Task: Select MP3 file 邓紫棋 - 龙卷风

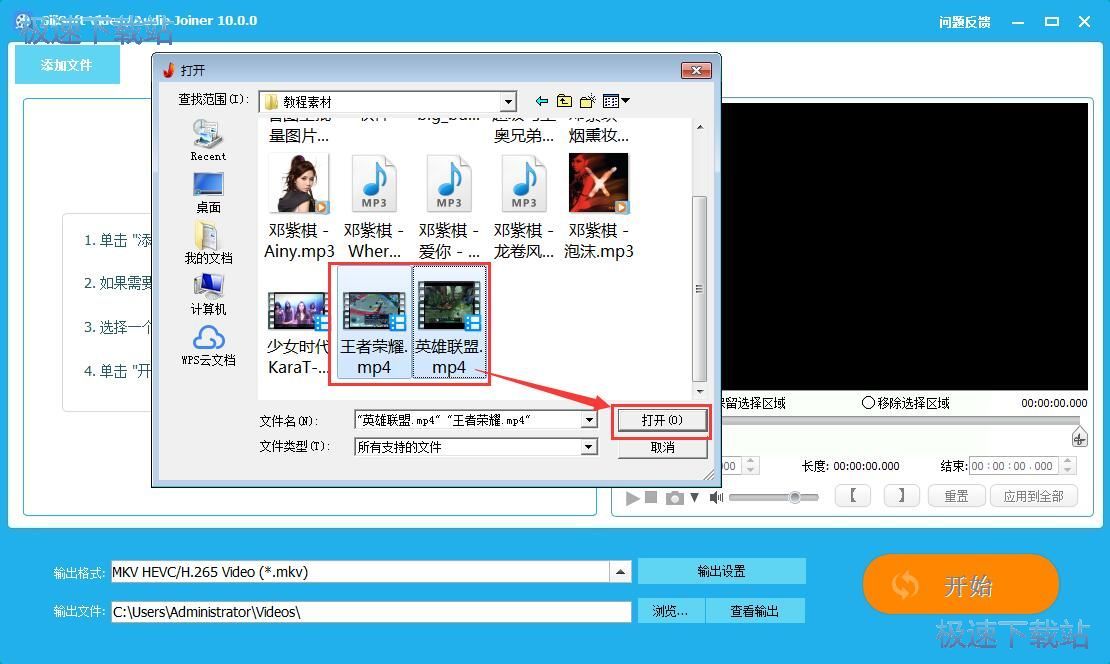Action: [524, 207]
